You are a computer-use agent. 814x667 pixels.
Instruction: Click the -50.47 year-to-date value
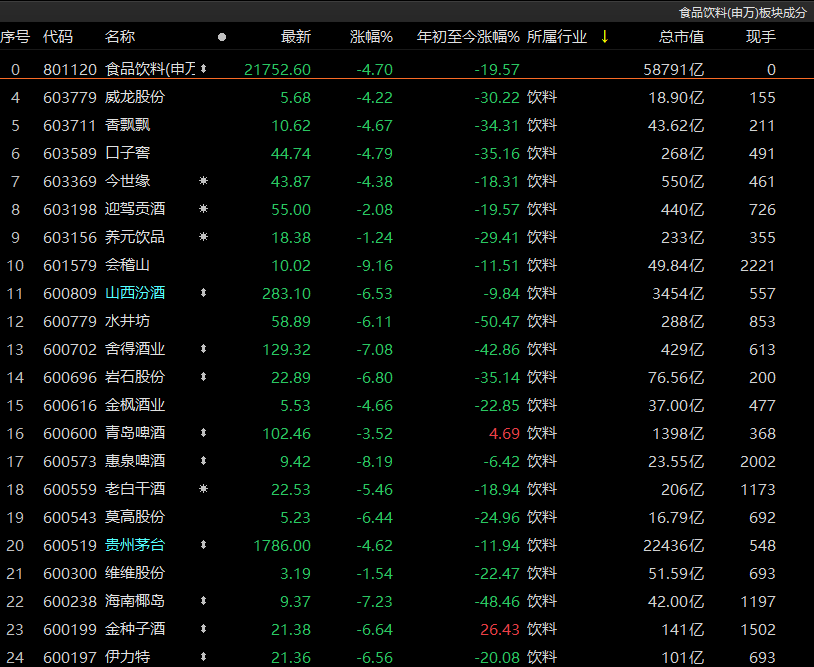click(x=497, y=322)
